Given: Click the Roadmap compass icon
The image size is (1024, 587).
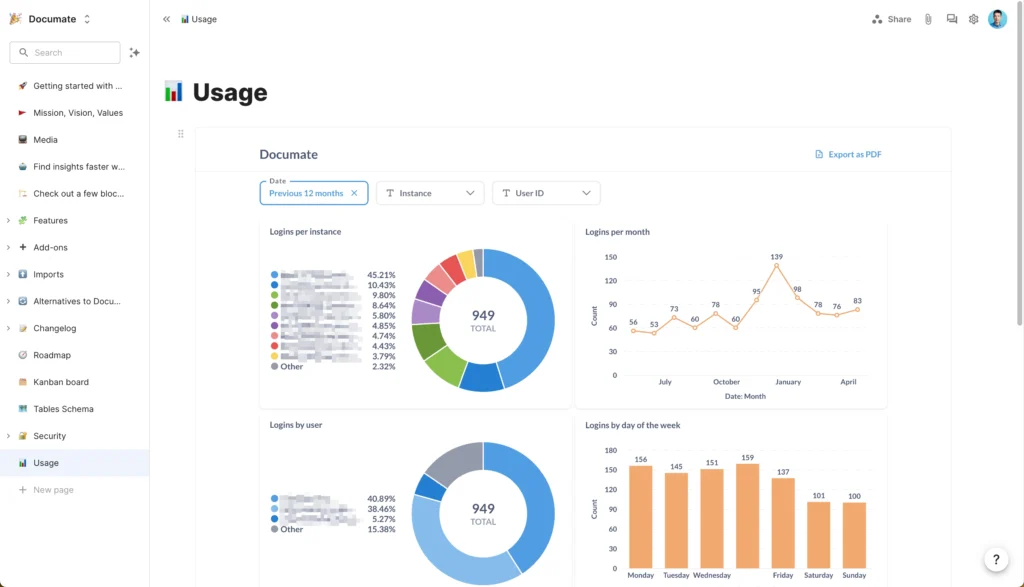Looking at the screenshot, I should point(23,355).
